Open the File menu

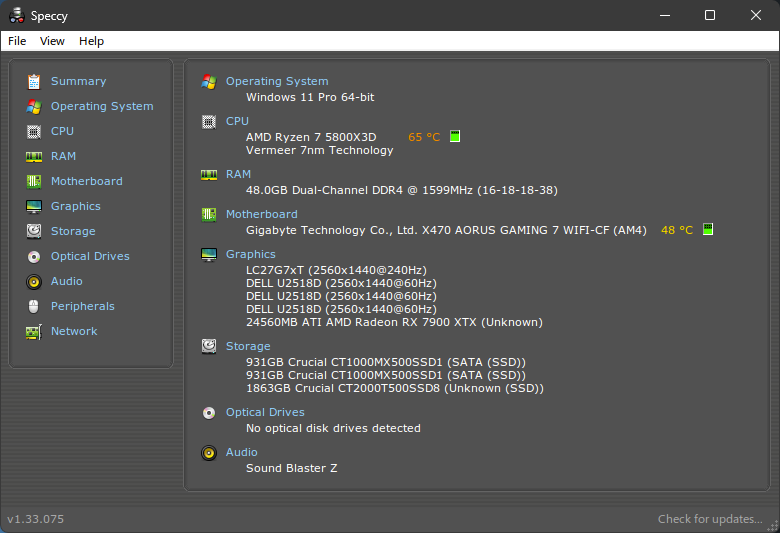(17, 41)
